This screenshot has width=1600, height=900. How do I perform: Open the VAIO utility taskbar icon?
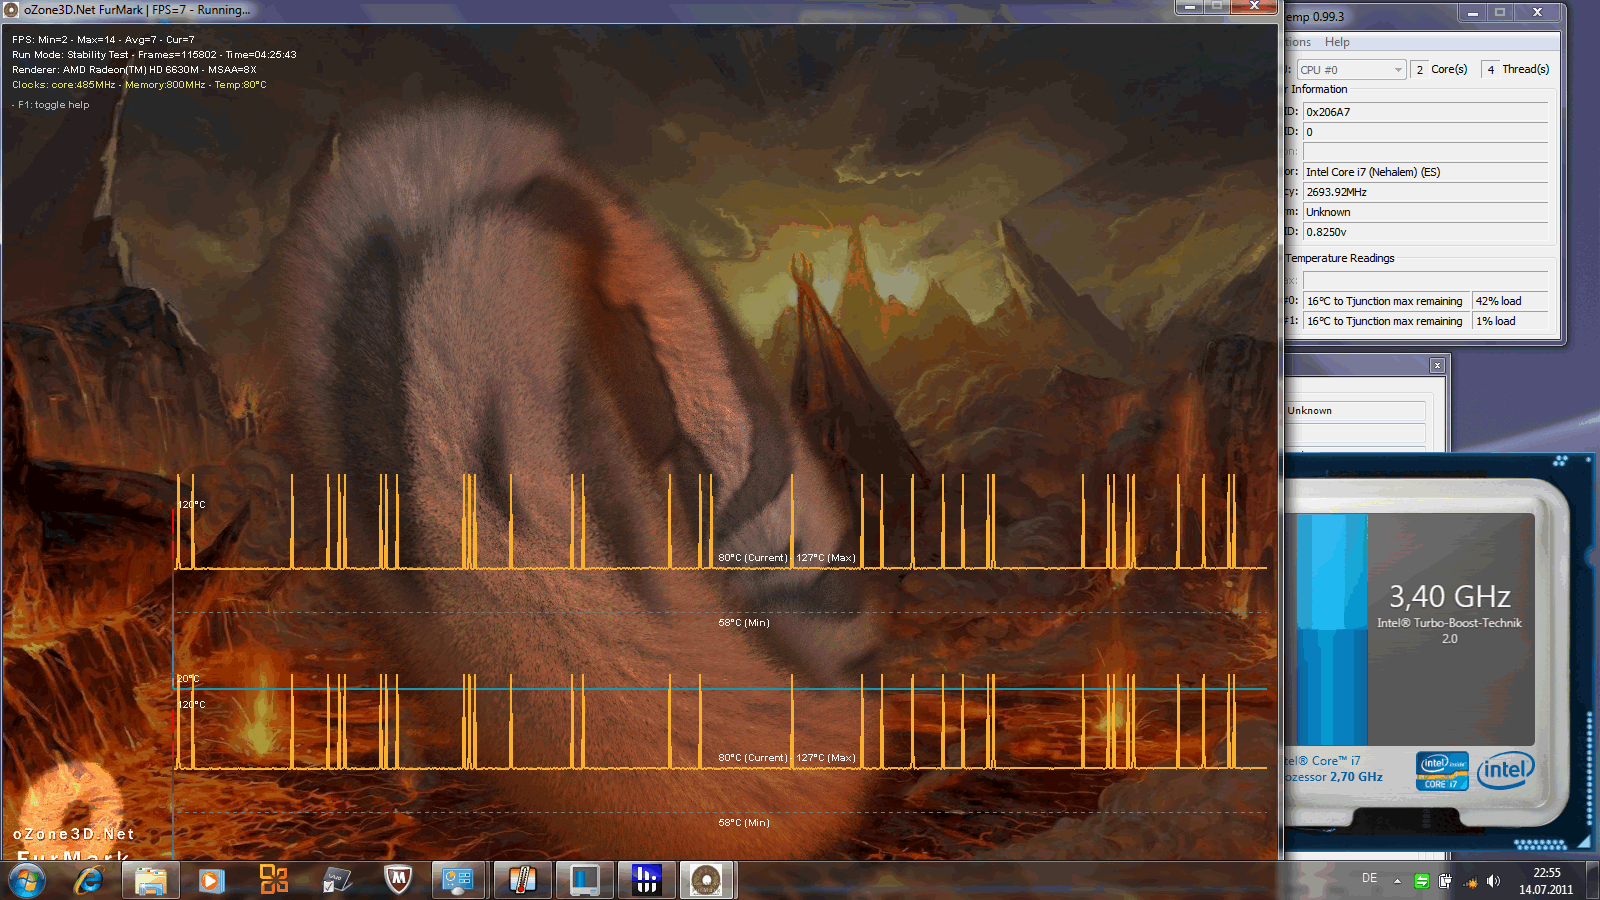tap(336, 881)
